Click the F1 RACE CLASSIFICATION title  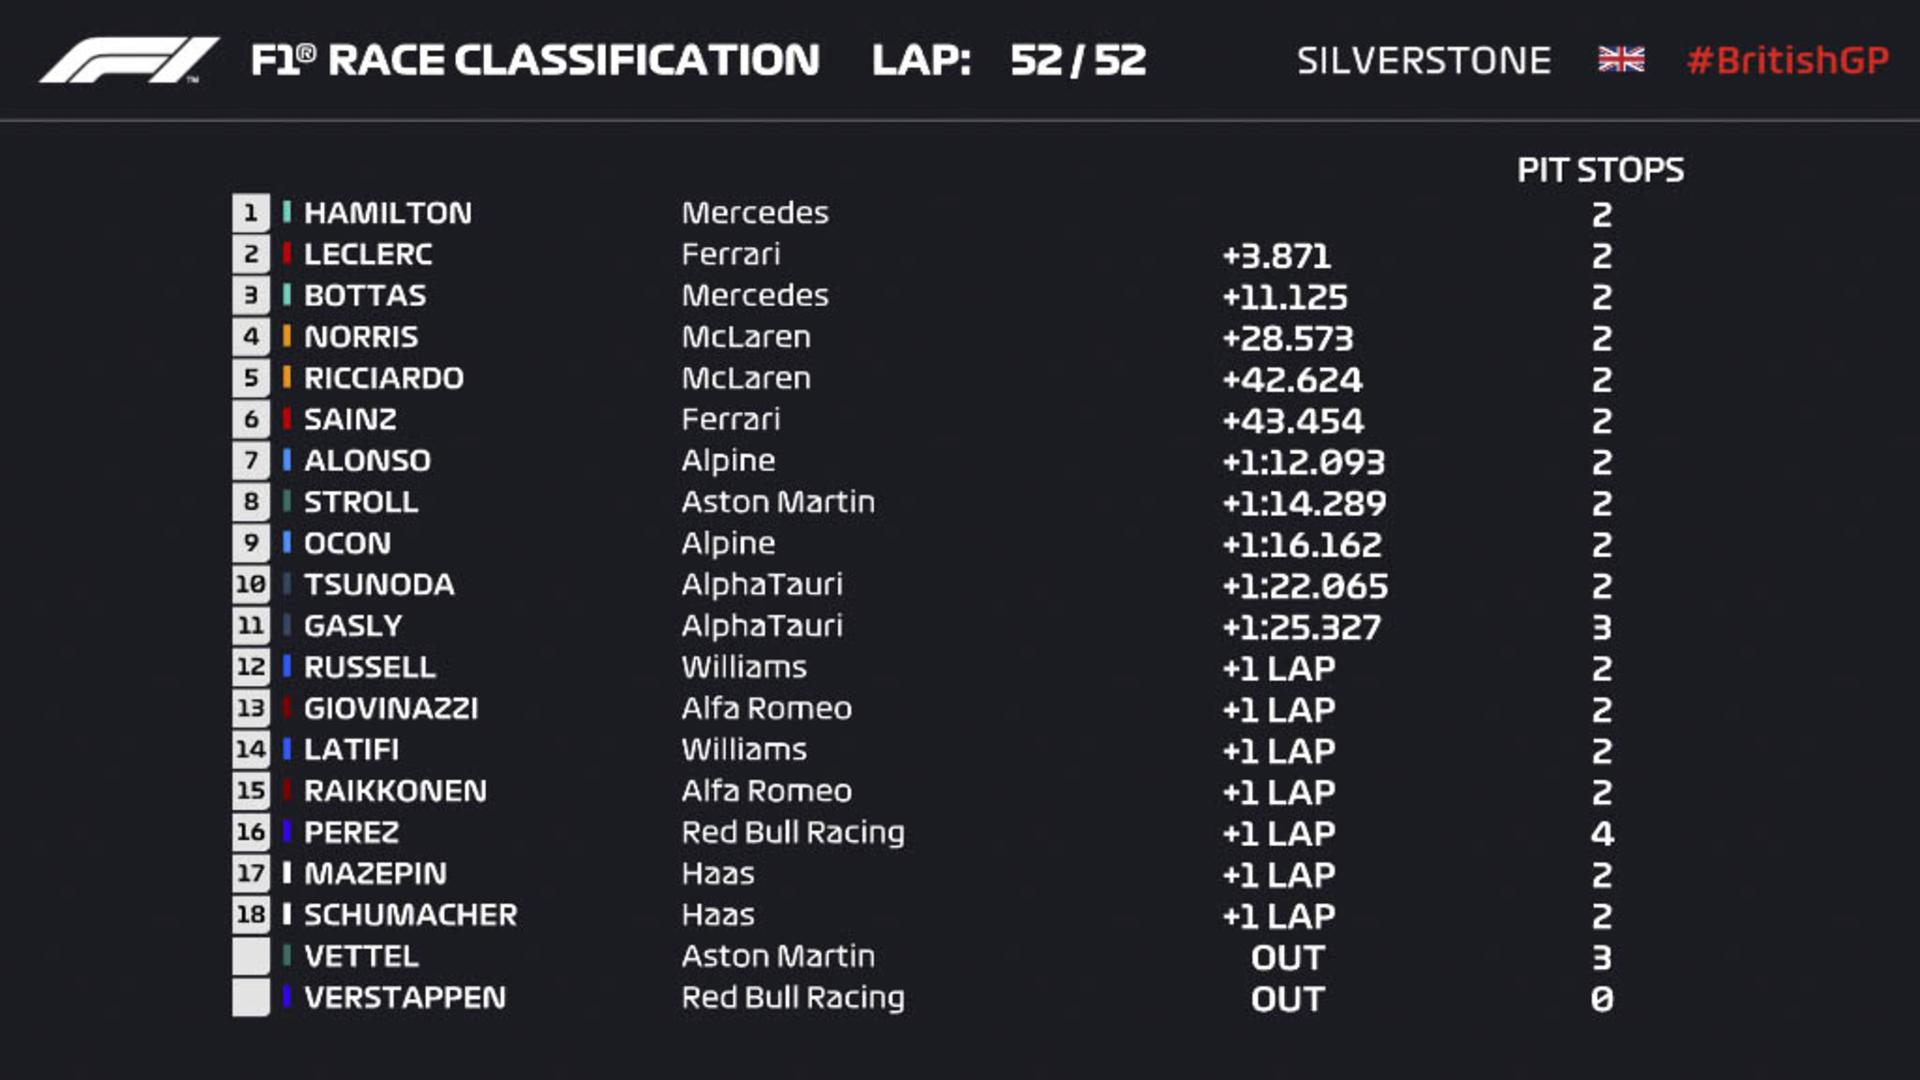click(535, 61)
